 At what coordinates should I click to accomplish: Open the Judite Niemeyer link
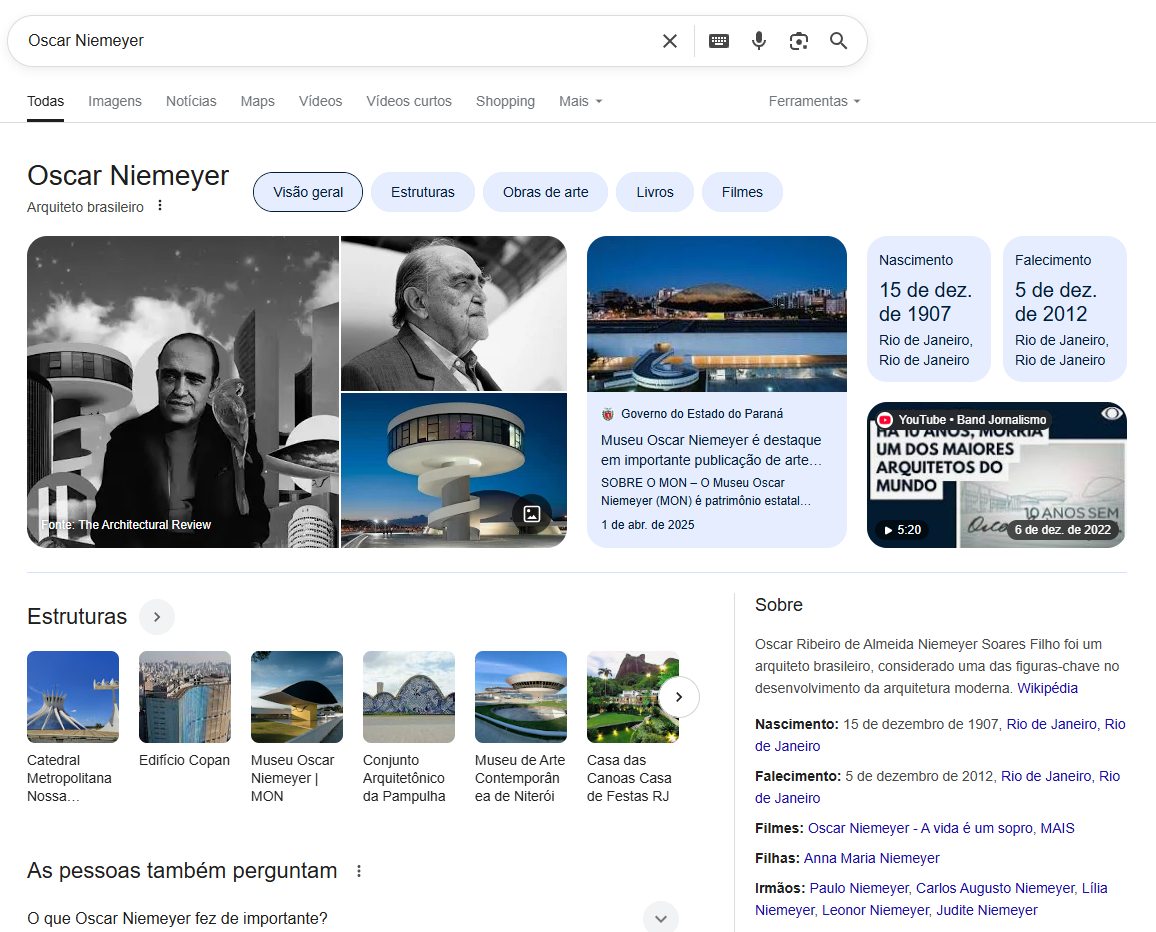coord(986,910)
